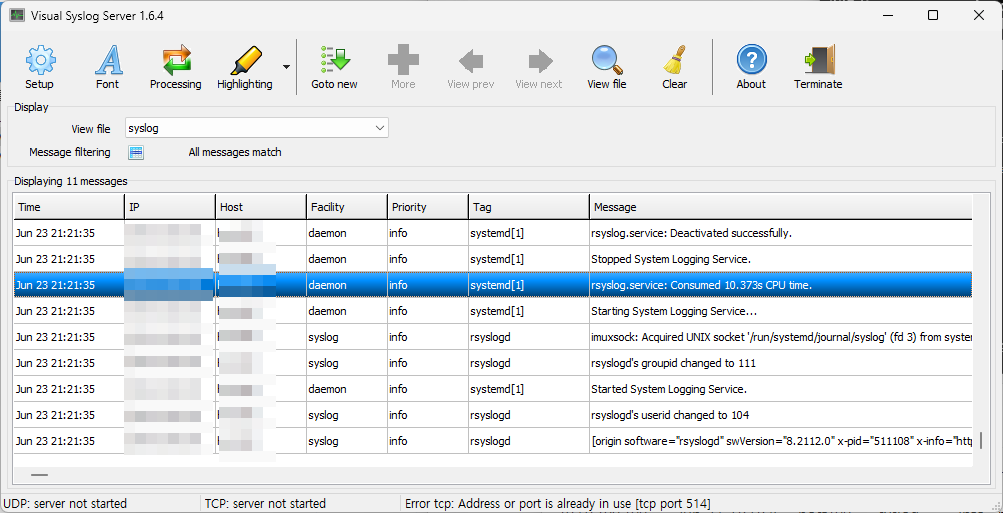Sort by the IP column header
This screenshot has width=1003, height=513.
point(170,207)
